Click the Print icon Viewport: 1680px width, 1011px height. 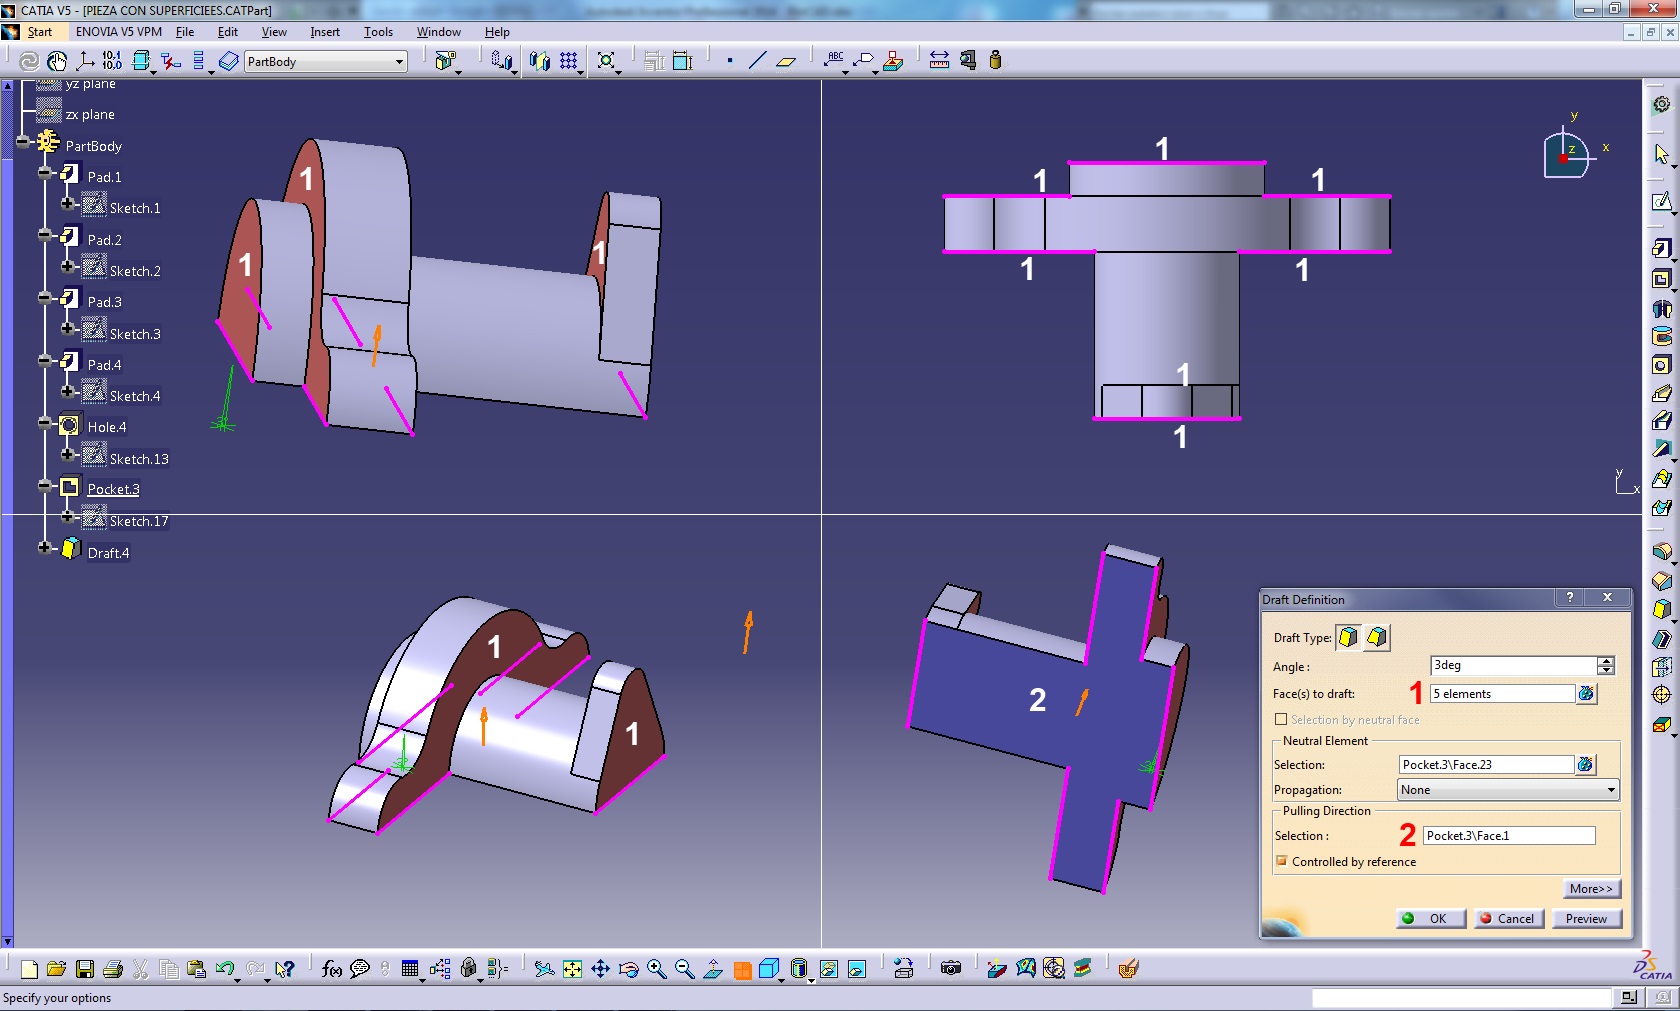[x=113, y=968]
